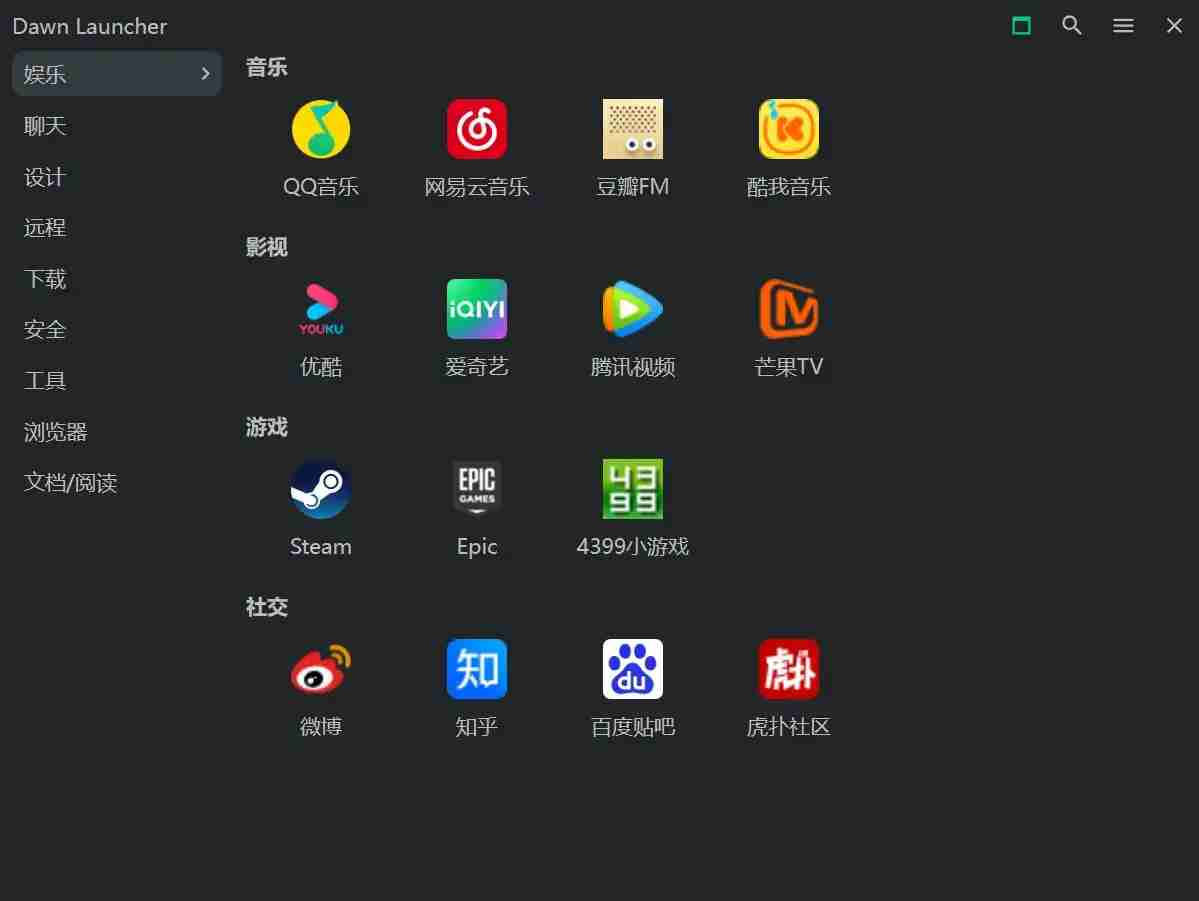Toggle the green always-on-top window icon
Screen dimensions: 1199x901
[x=1021, y=26]
